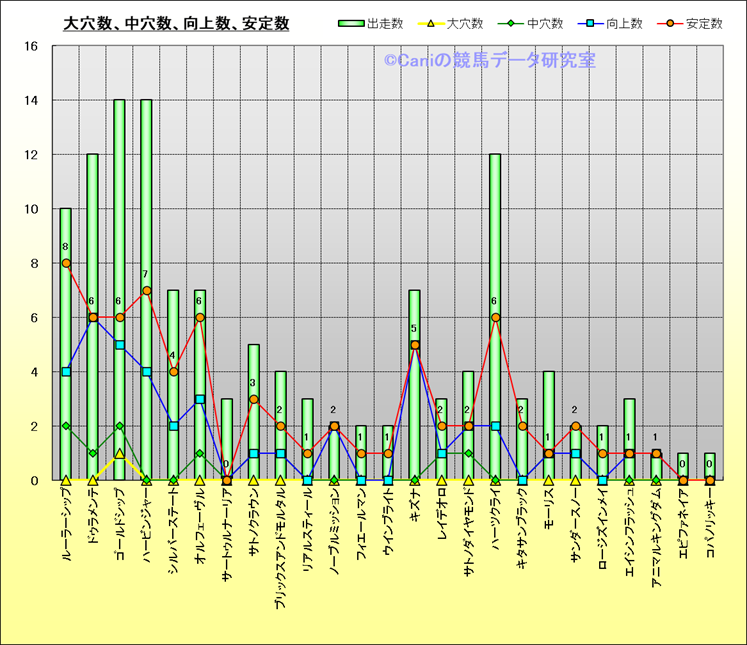Select ハーツクライ orange point labeled 6
747x645 pixels.
point(495,318)
